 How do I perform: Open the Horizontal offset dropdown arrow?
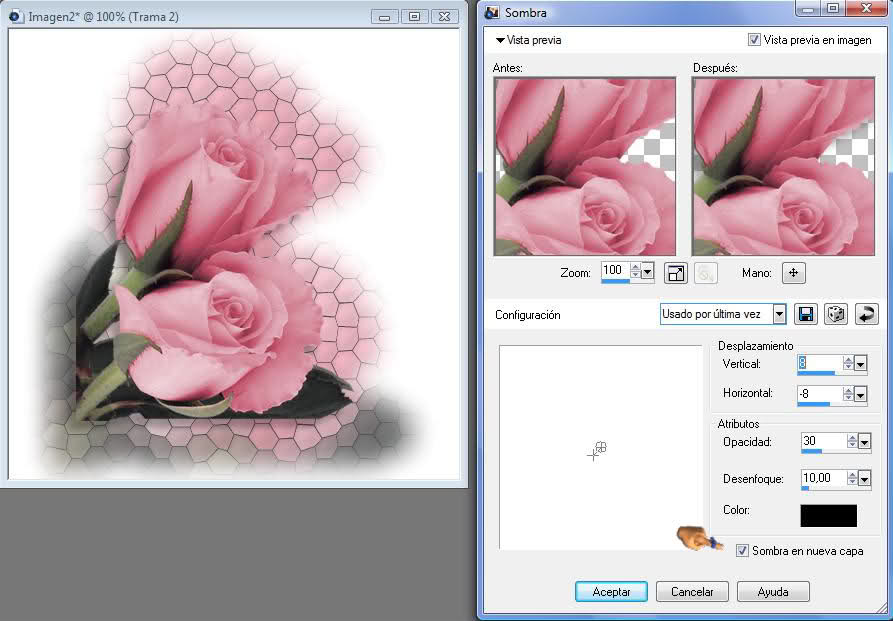pyautogui.click(x=861, y=394)
